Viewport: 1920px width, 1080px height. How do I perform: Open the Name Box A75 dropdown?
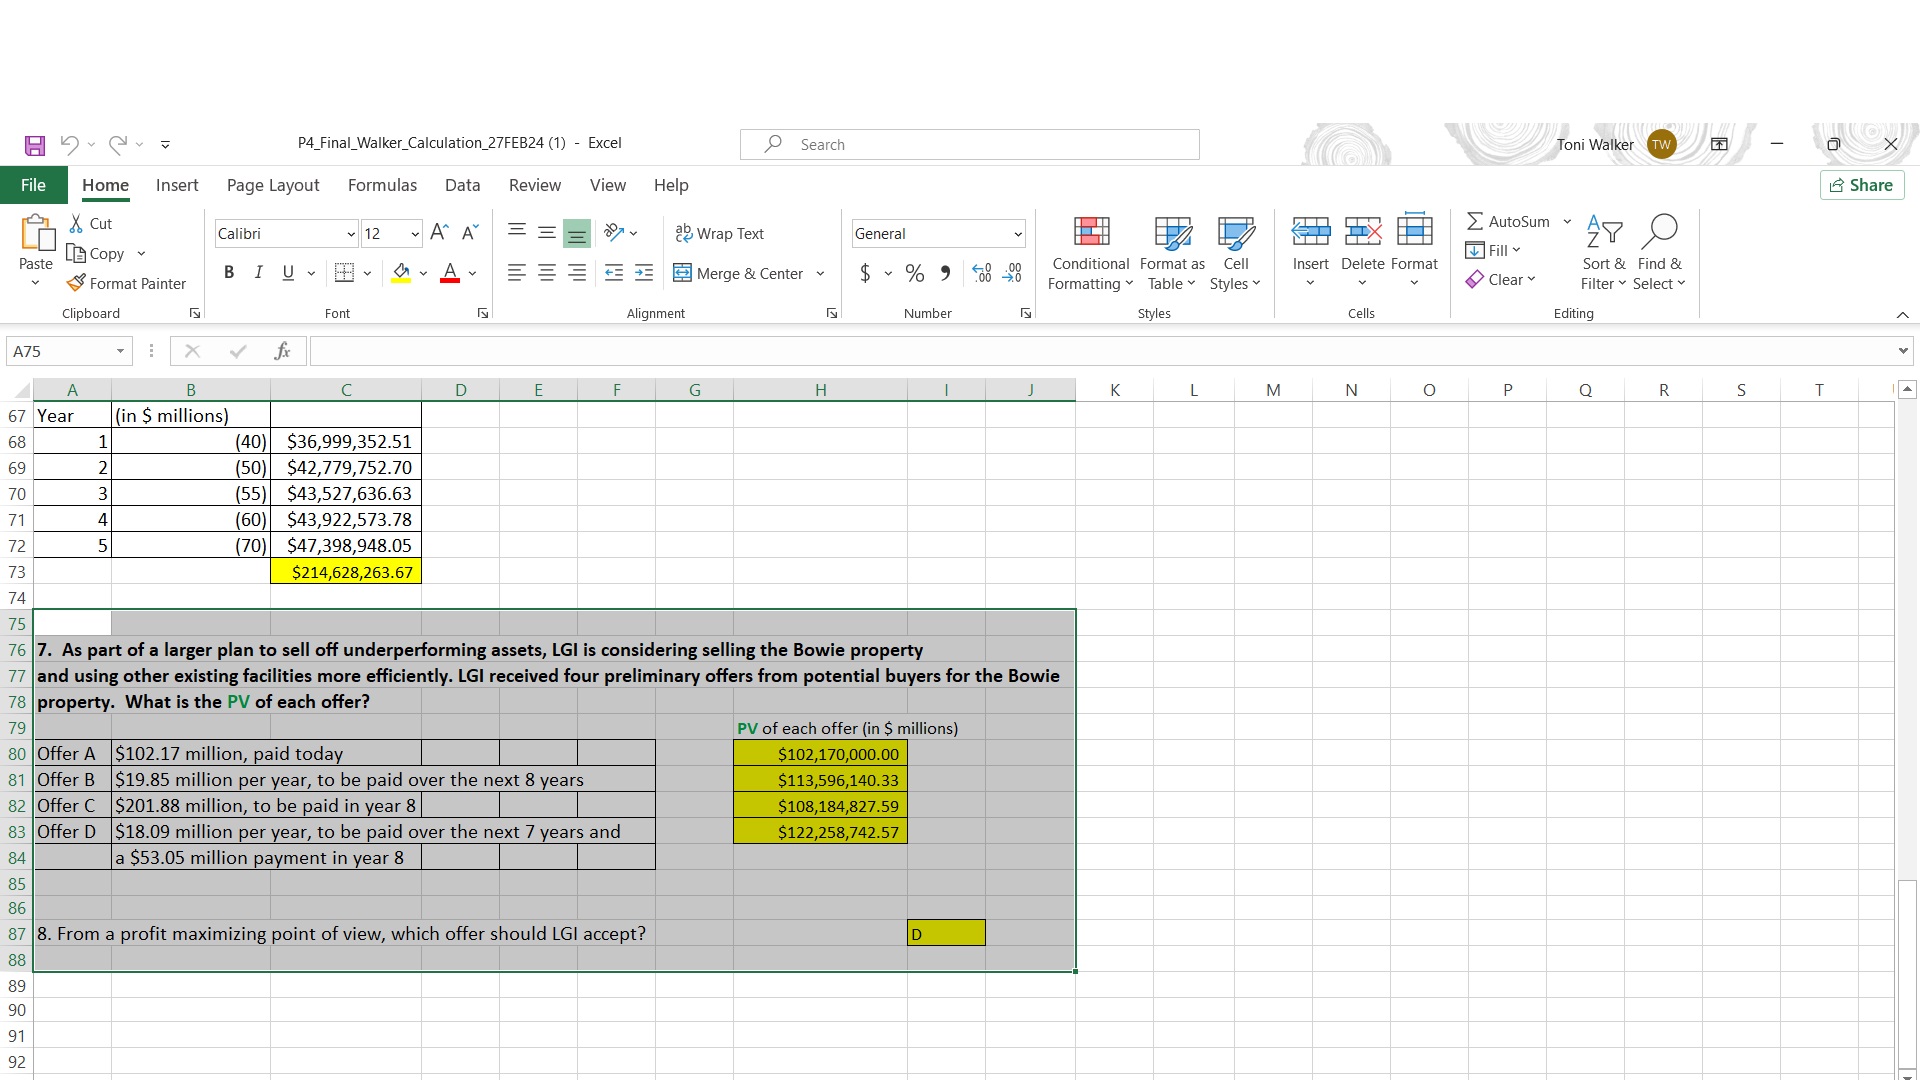click(x=120, y=351)
